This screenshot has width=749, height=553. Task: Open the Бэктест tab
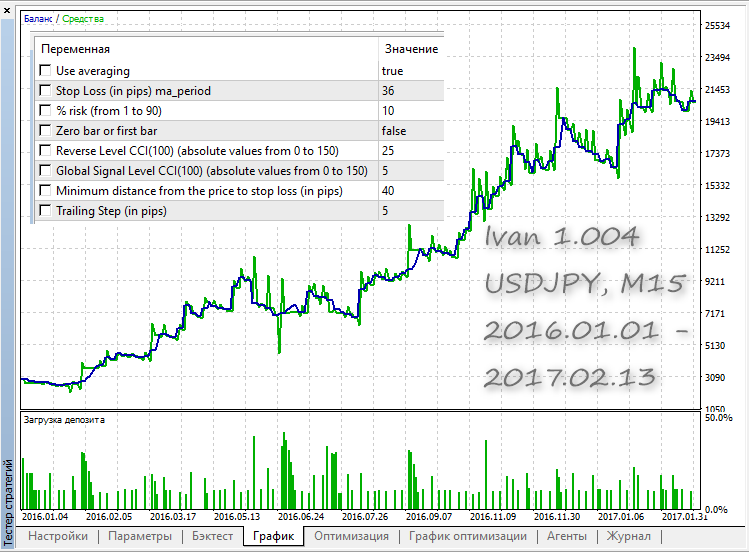point(213,536)
